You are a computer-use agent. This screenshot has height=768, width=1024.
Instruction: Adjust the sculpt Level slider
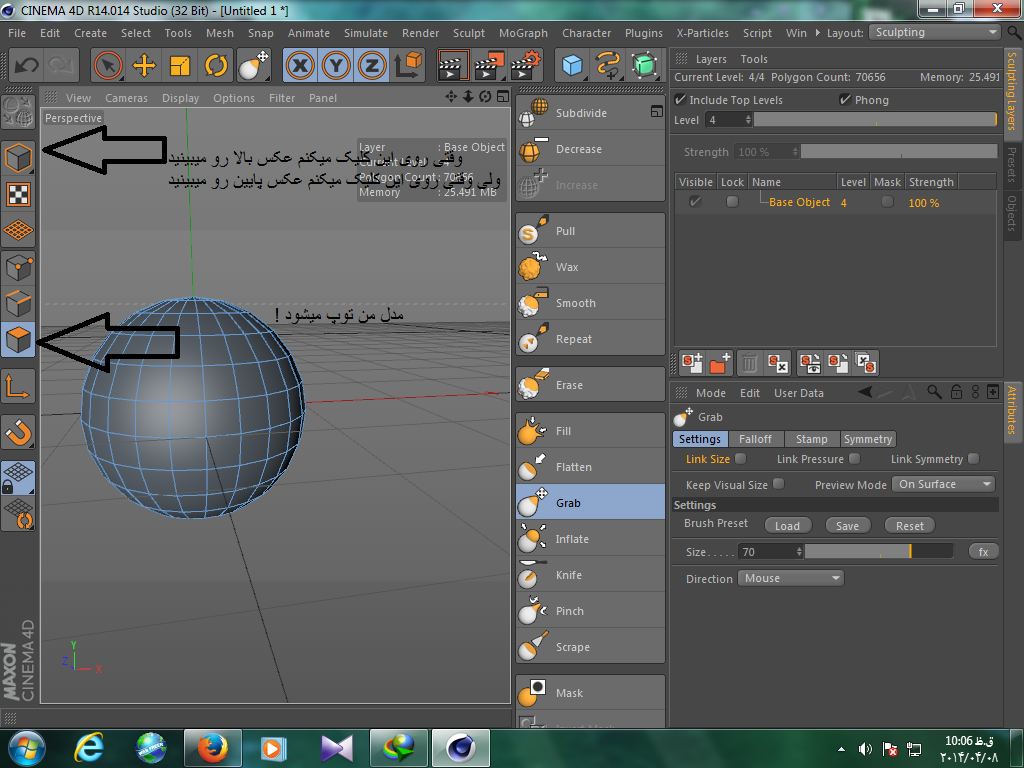[876, 120]
